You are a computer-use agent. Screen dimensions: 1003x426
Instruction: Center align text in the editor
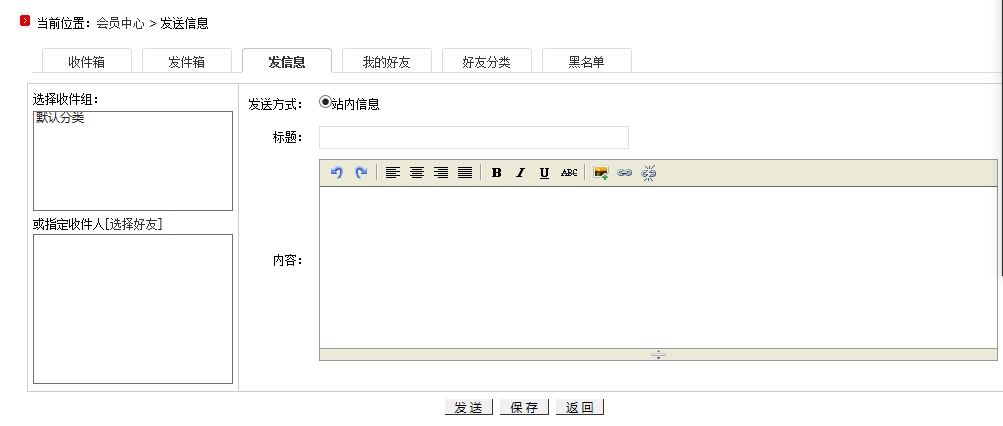click(417, 173)
